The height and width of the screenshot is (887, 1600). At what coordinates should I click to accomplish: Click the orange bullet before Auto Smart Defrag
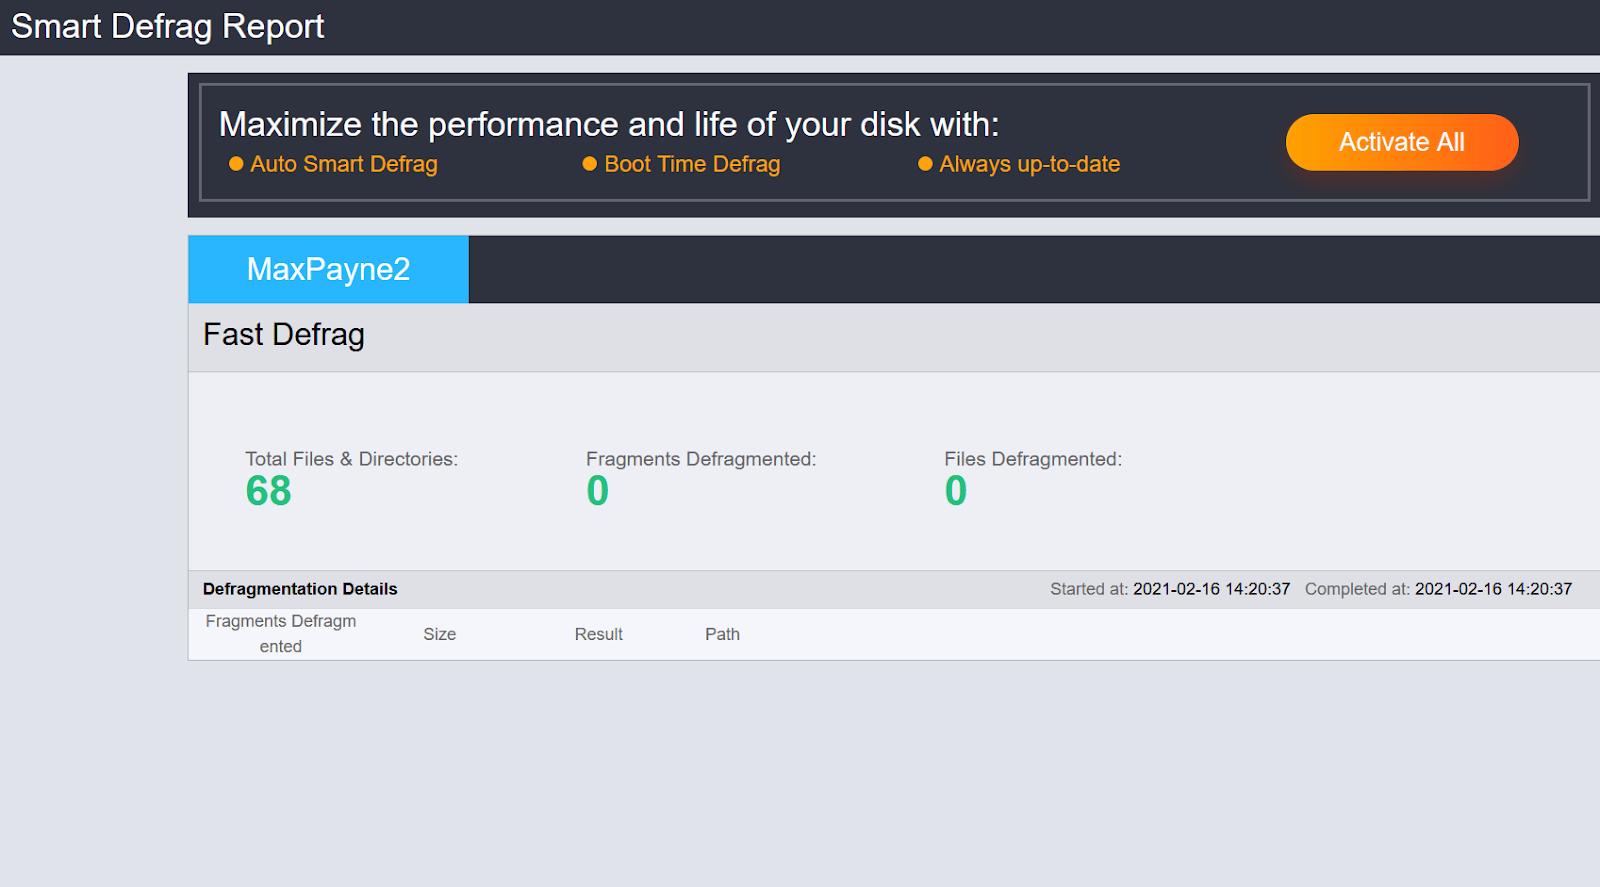click(x=236, y=164)
